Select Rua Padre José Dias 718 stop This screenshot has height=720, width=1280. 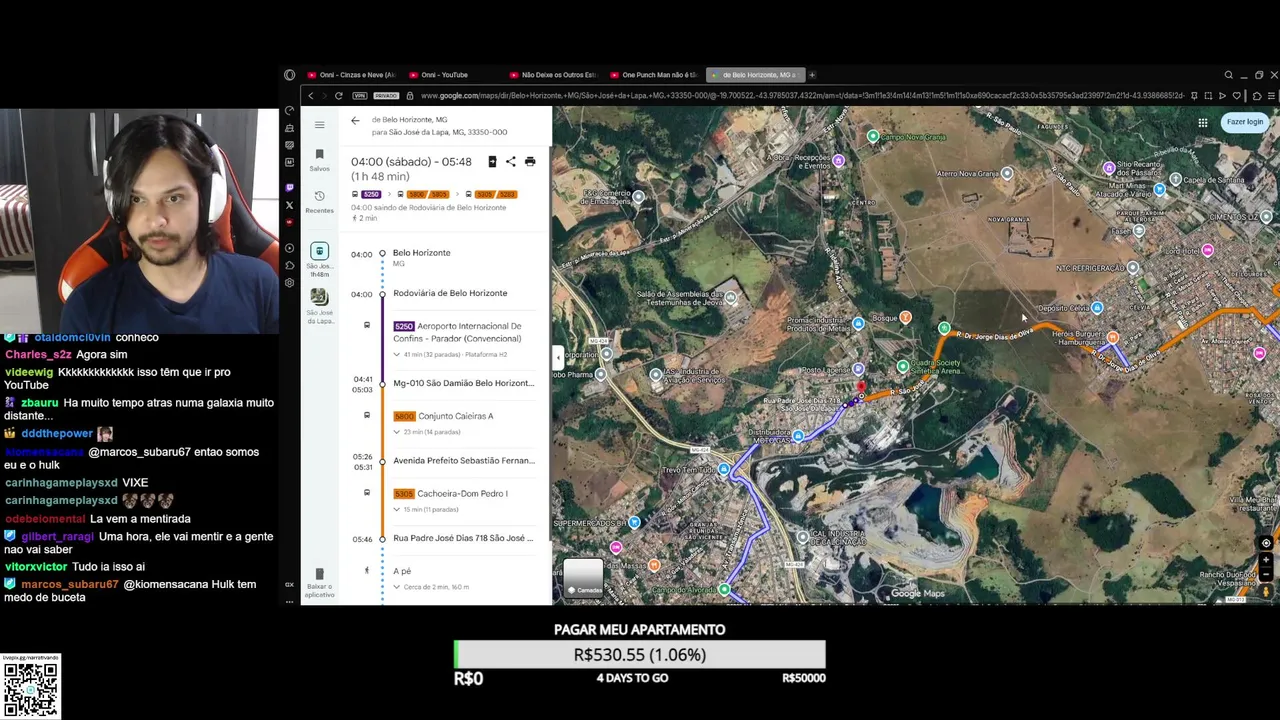[463, 538]
